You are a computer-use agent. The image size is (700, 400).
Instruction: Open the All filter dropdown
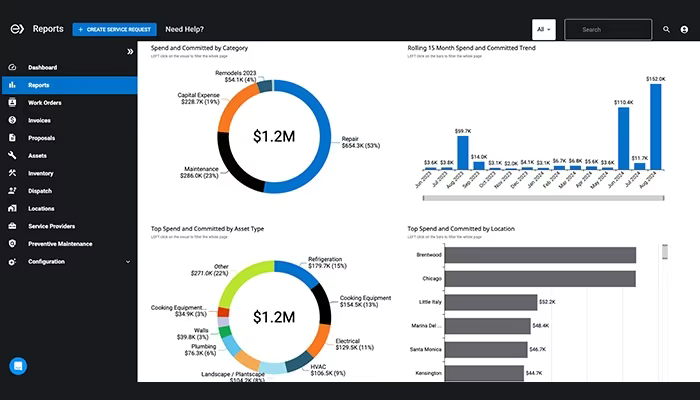click(x=544, y=29)
